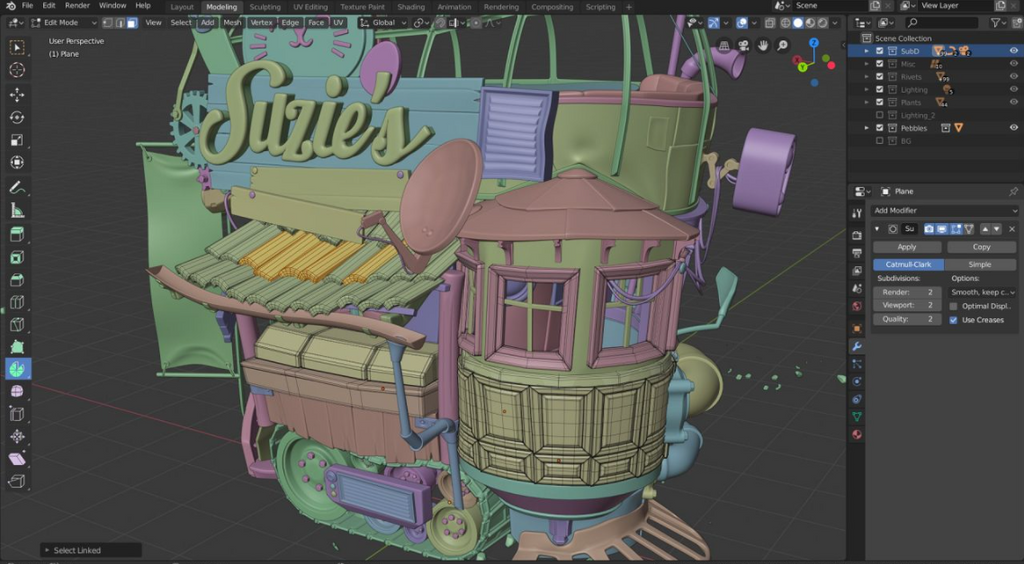
Task: Select the Shrink/Fatten tool
Action: [x=17, y=437]
